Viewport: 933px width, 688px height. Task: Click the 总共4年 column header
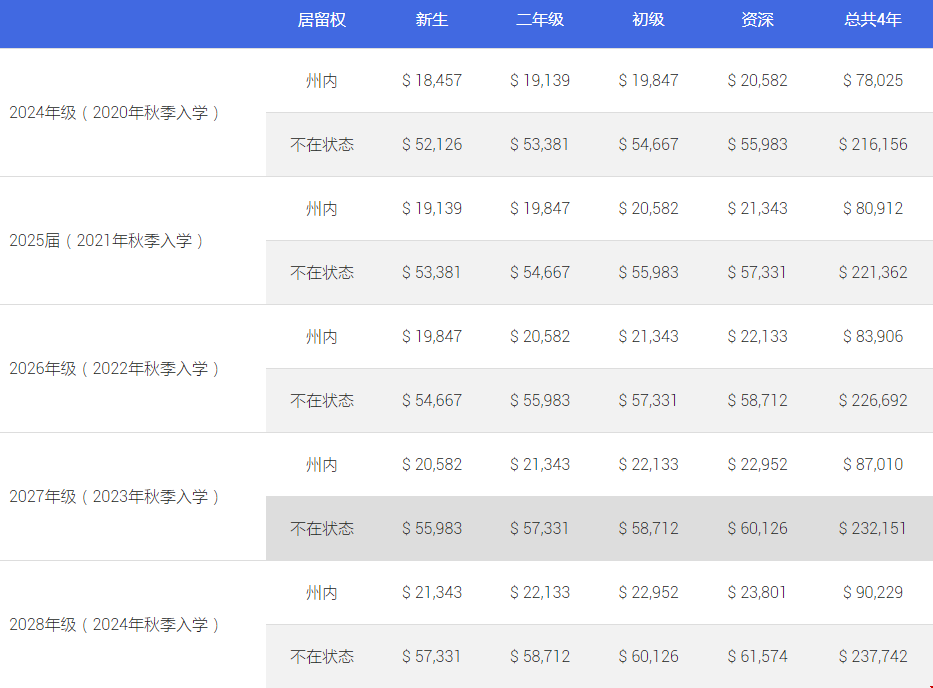coord(873,20)
